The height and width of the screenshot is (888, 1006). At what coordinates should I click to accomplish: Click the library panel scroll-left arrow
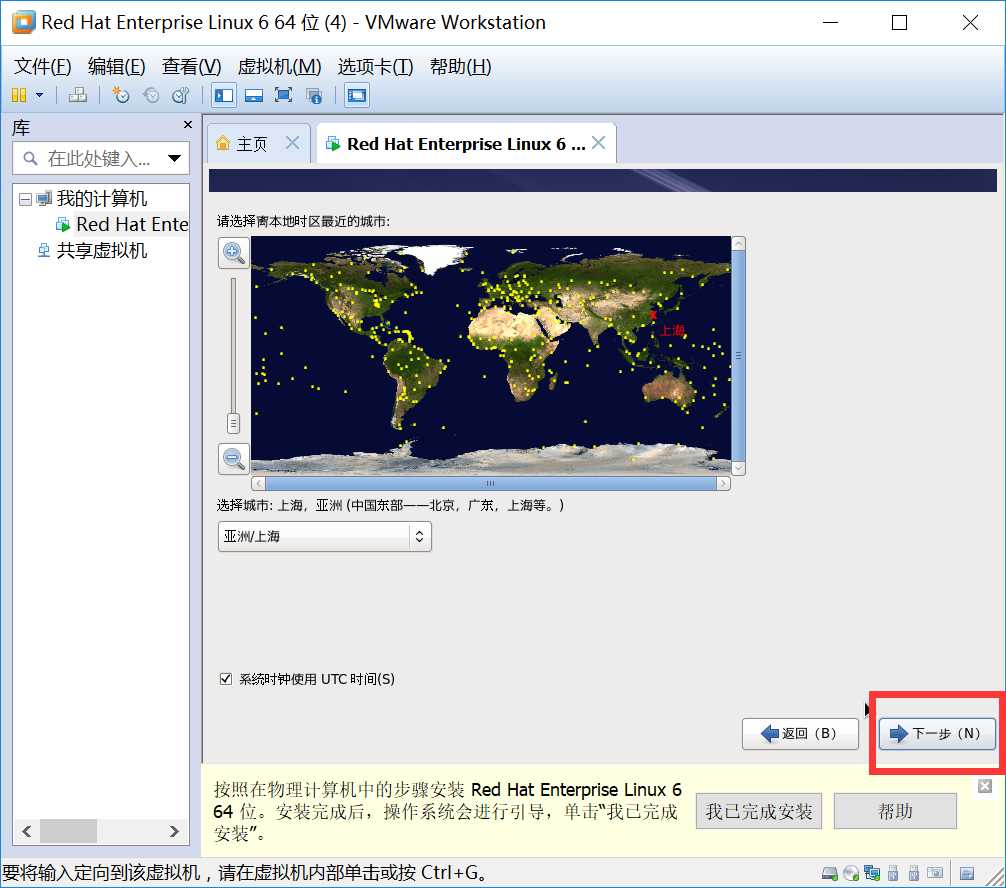pos(26,832)
